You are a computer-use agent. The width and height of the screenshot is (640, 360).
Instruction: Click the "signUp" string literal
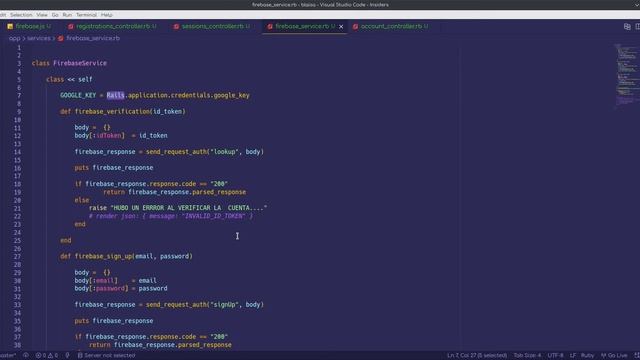pos(224,304)
